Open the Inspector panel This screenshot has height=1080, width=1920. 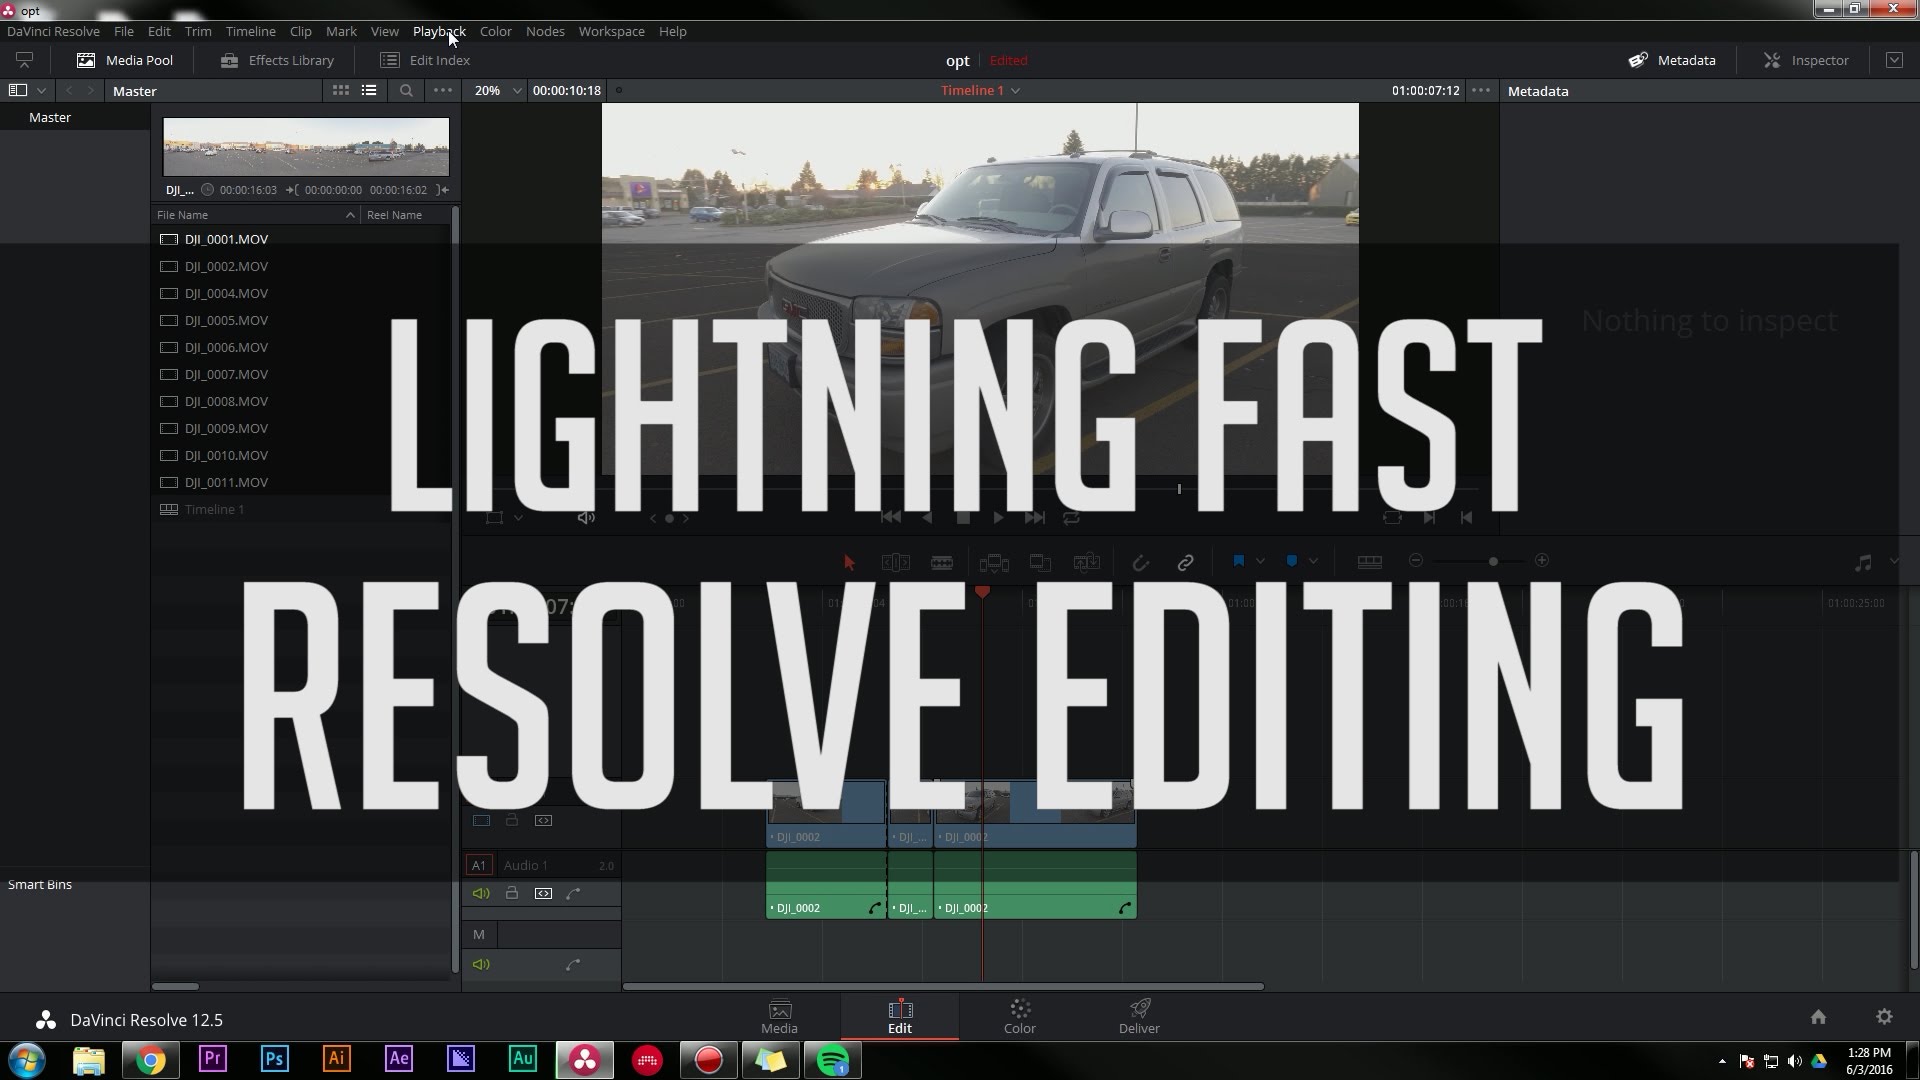(1806, 60)
